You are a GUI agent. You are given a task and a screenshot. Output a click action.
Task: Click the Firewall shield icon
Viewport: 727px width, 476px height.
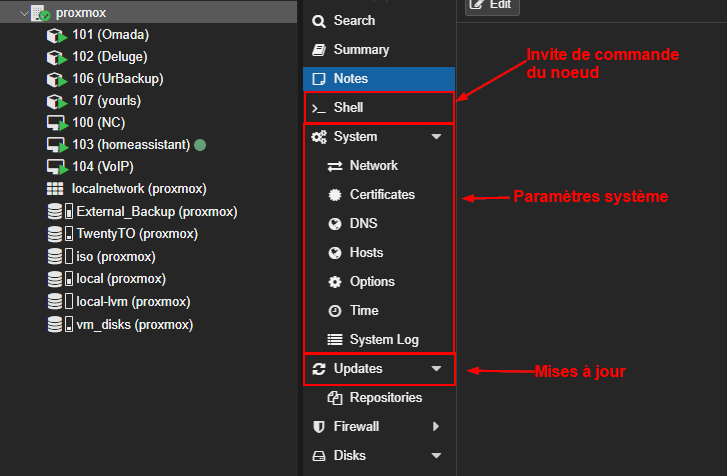pyautogui.click(x=319, y=427)
